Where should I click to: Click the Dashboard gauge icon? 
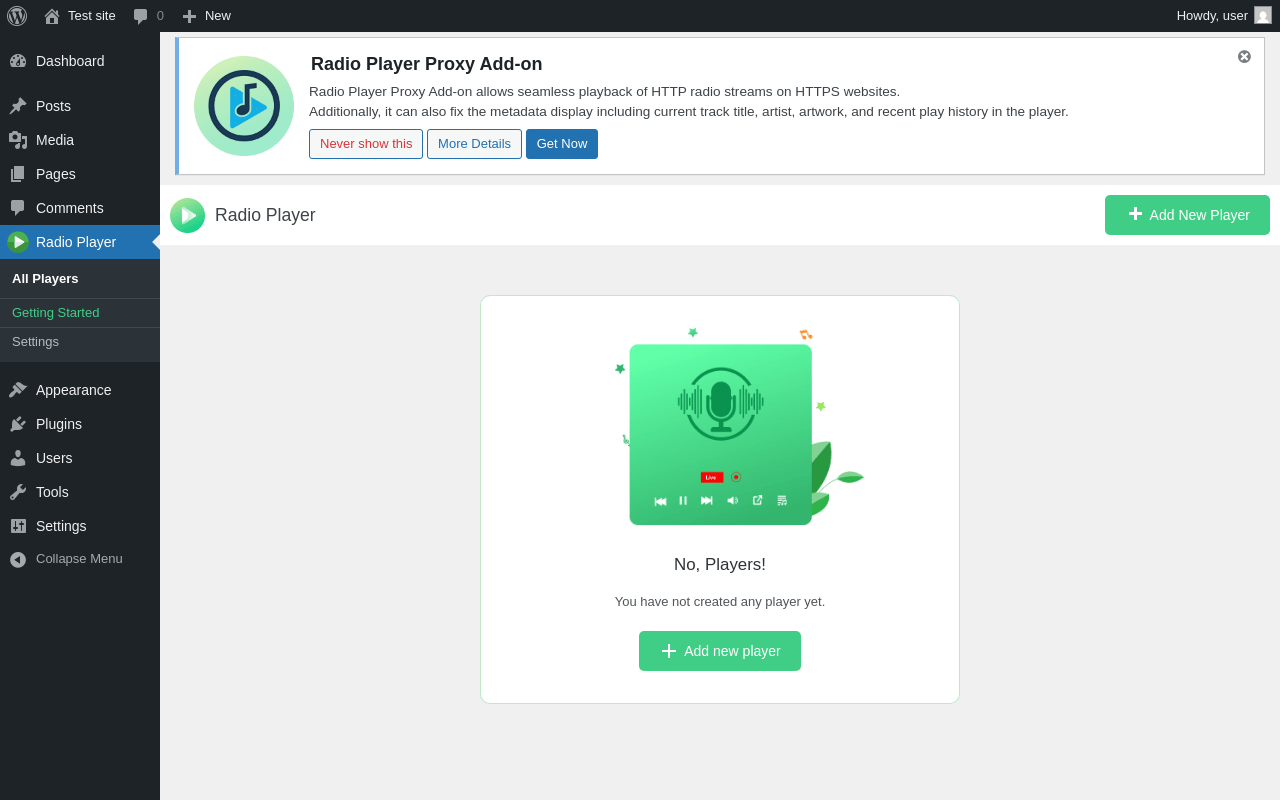click(x=18, y=61)
